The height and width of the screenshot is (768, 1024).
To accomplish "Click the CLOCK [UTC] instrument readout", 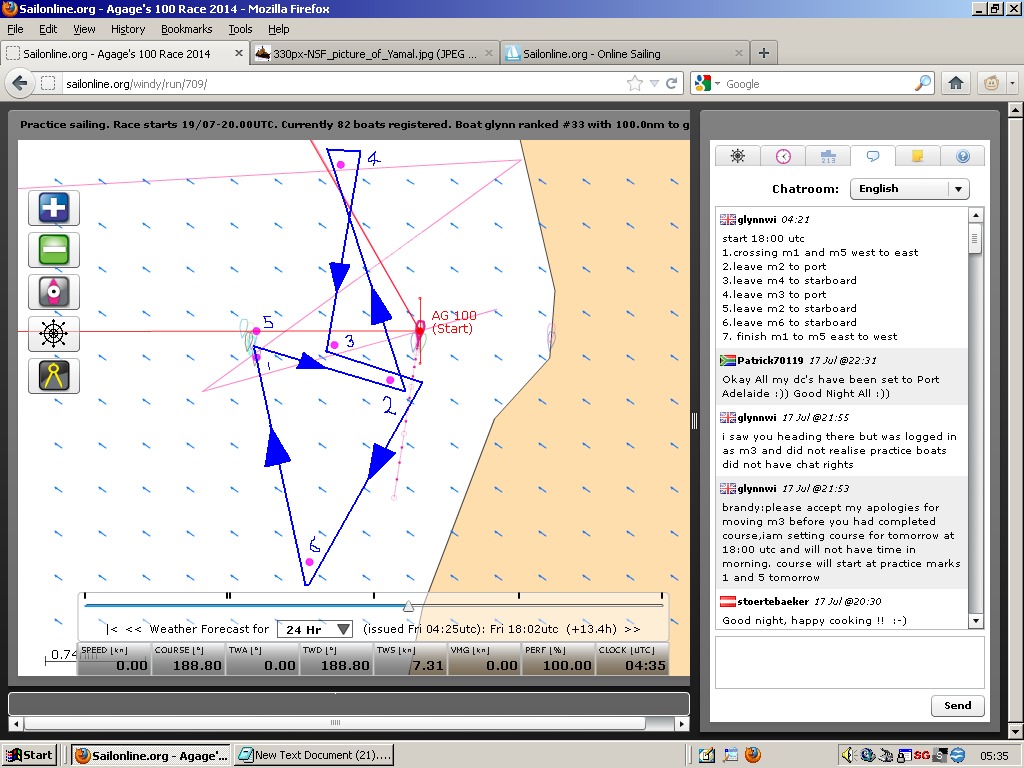I will point(632,659).
